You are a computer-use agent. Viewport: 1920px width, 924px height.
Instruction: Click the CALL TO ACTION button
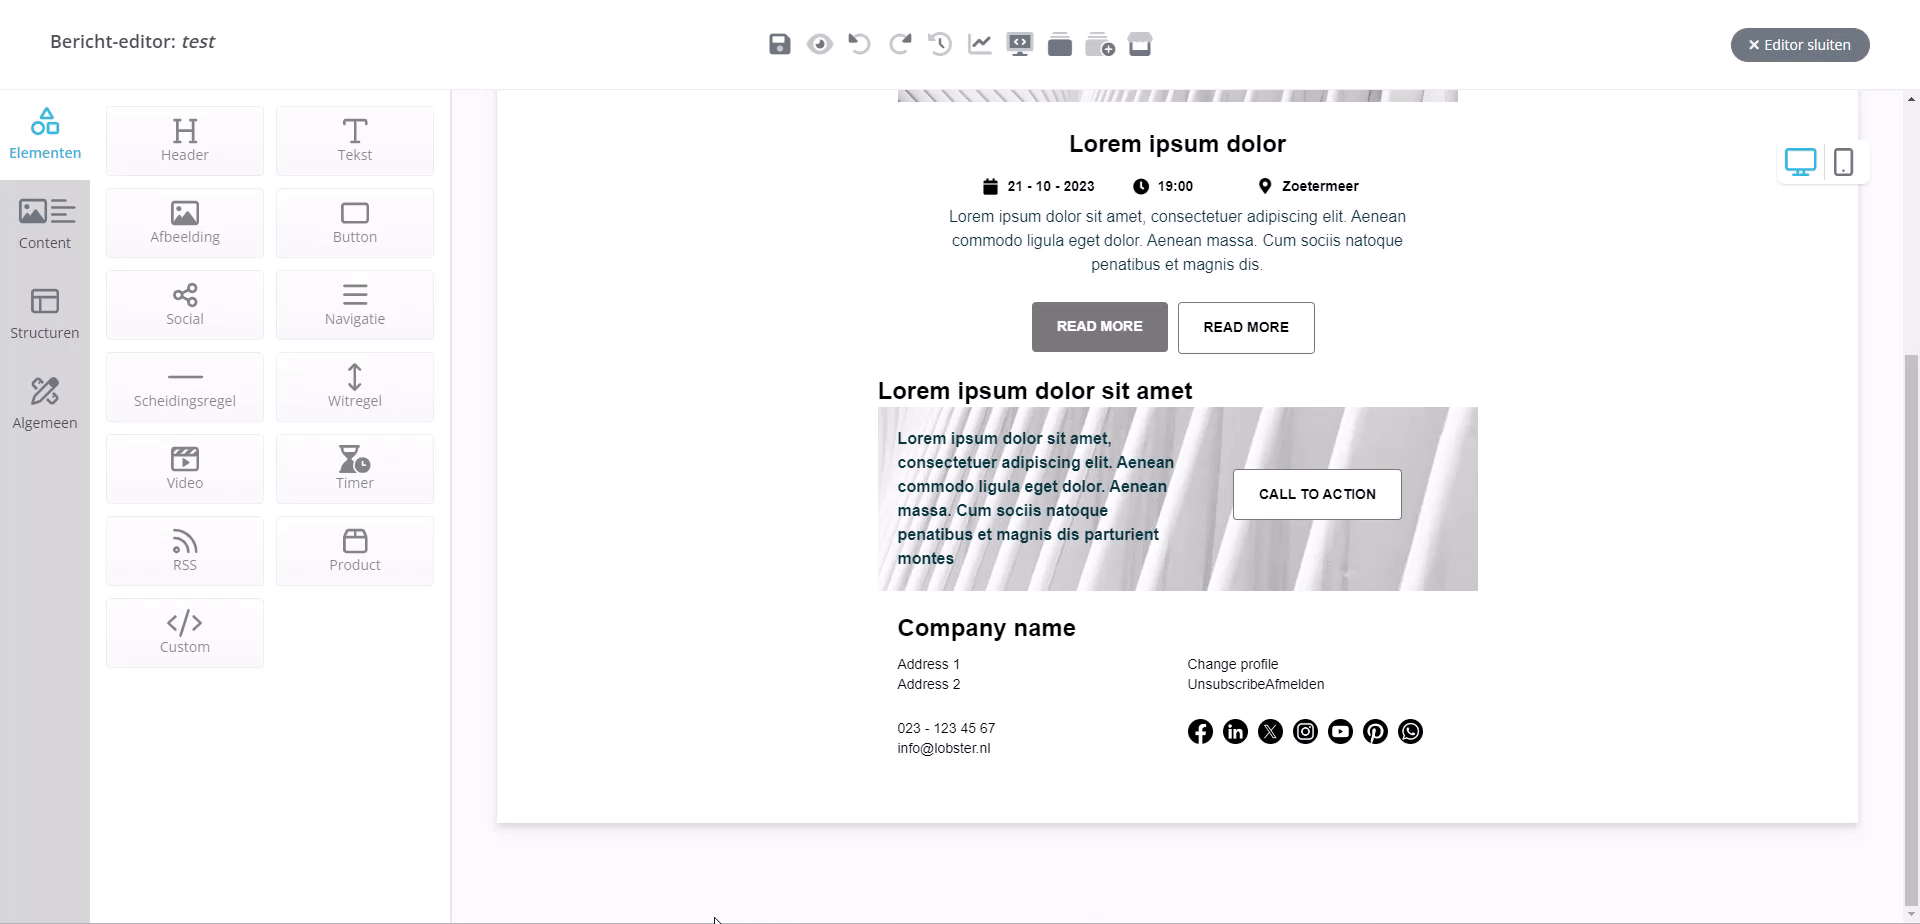pyautogui.click(x=1317, y=494)
